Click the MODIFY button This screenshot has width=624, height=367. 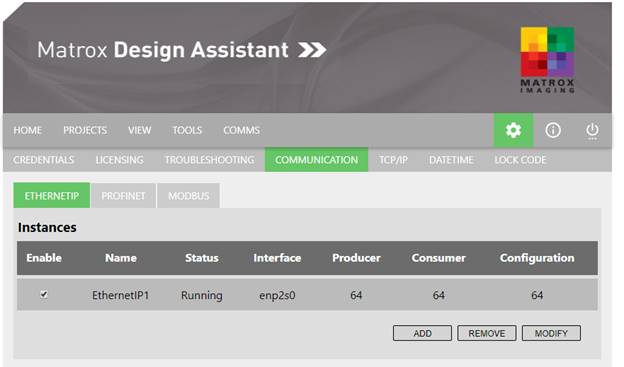click(551, 333)
